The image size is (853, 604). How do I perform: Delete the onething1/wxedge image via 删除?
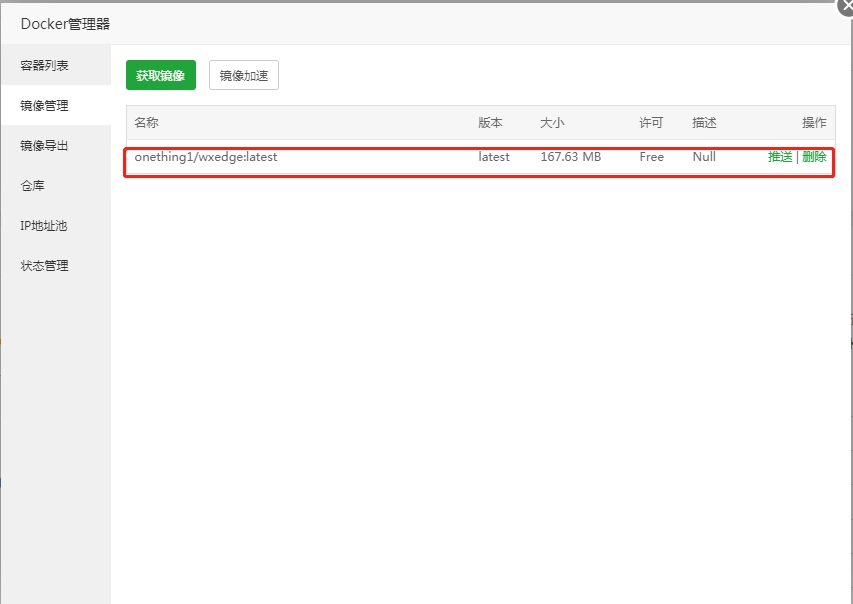(814, 157)
